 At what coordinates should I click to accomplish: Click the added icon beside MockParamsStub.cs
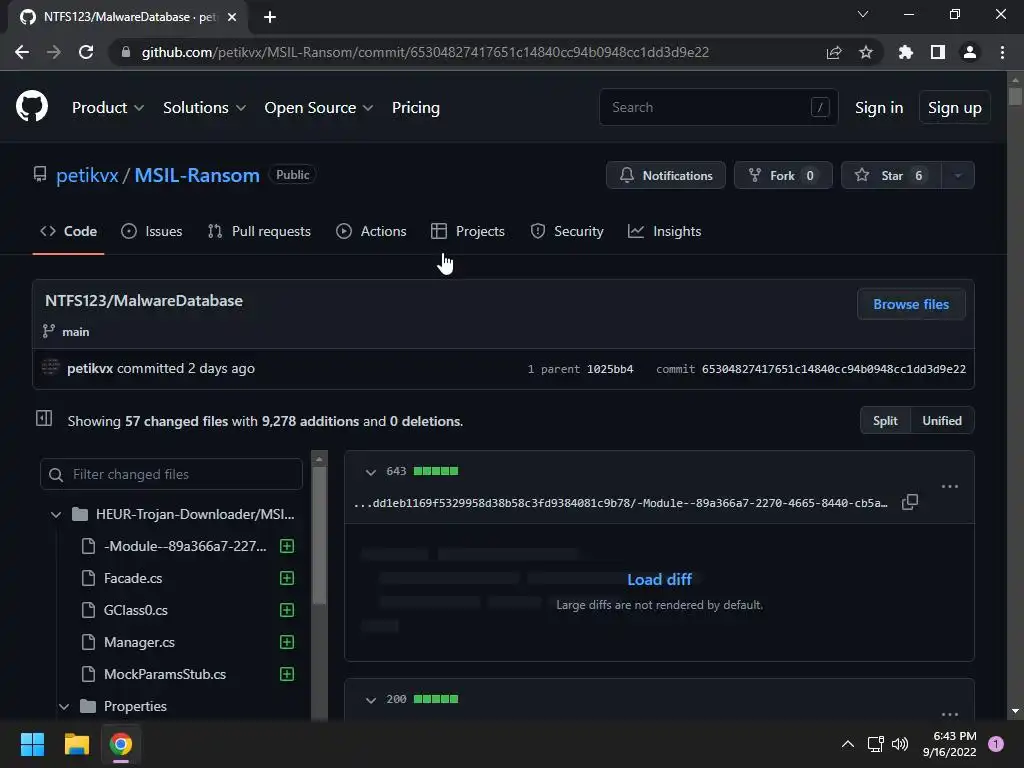287,674
